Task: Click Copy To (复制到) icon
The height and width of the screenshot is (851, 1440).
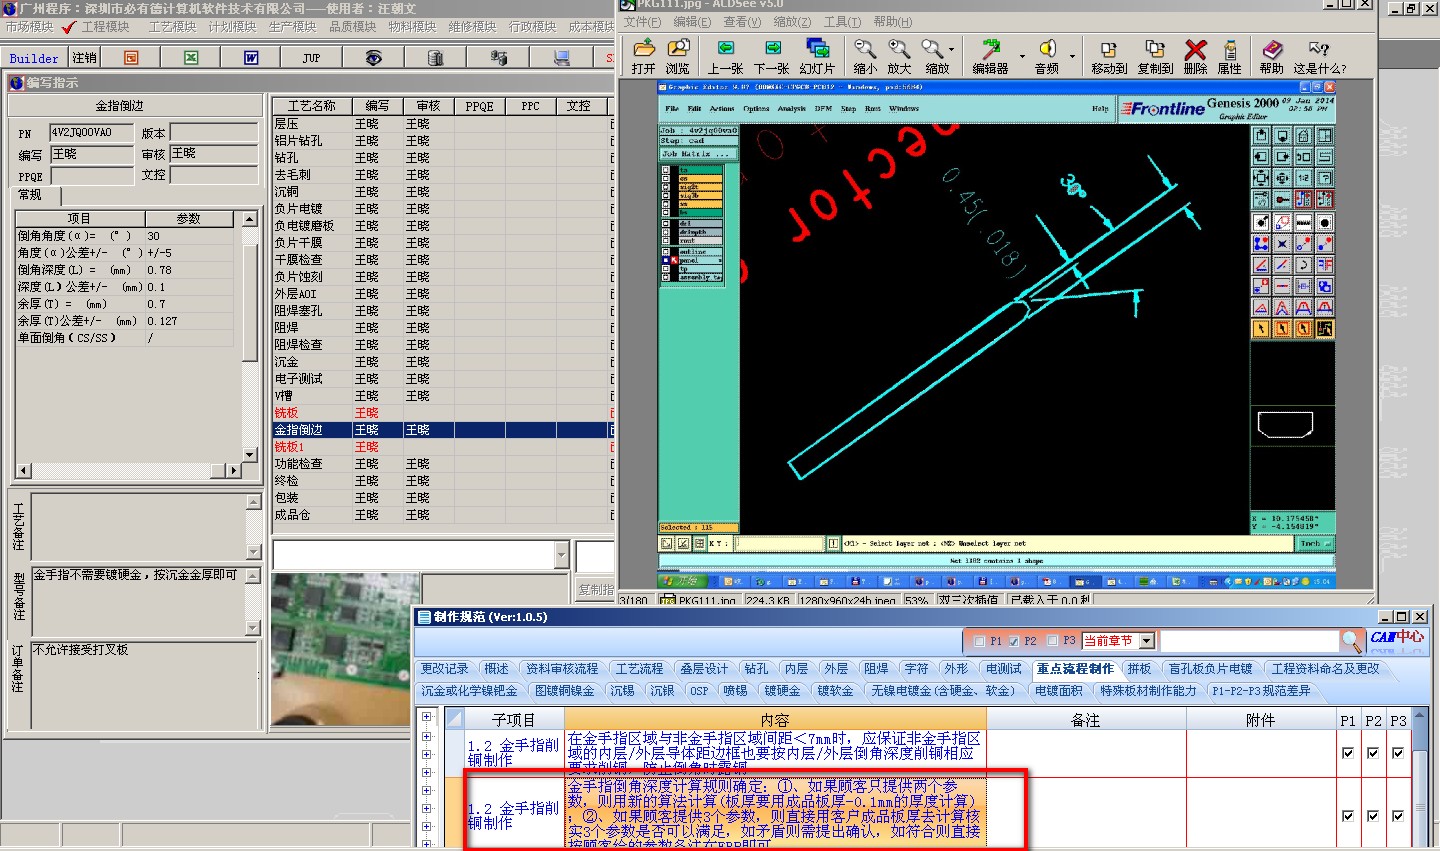Action: pyautogui.click(x=1155, y=57)
